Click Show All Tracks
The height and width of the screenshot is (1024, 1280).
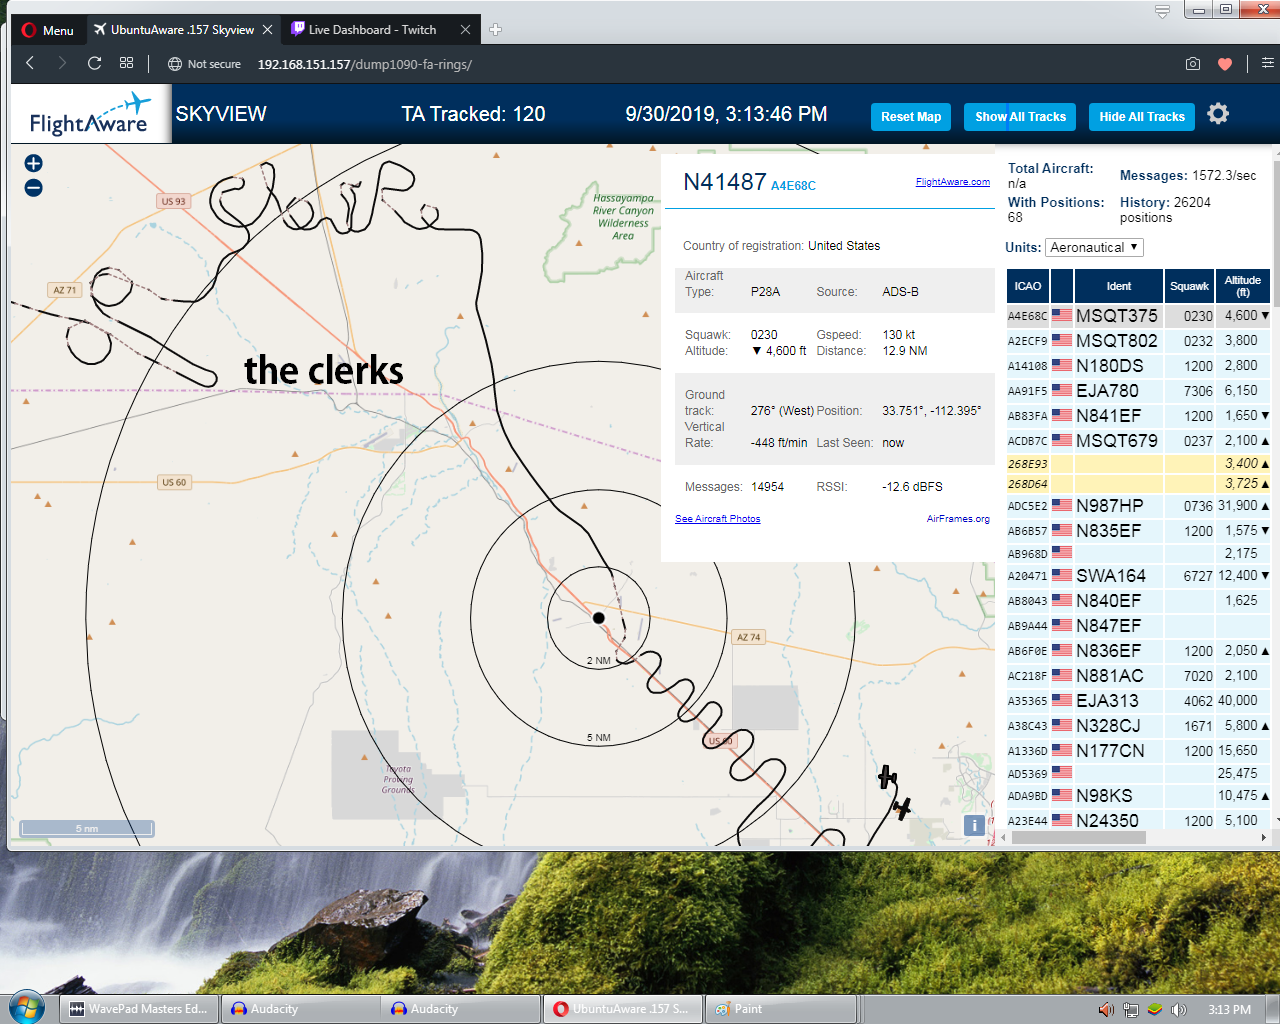coord(1020,117)
